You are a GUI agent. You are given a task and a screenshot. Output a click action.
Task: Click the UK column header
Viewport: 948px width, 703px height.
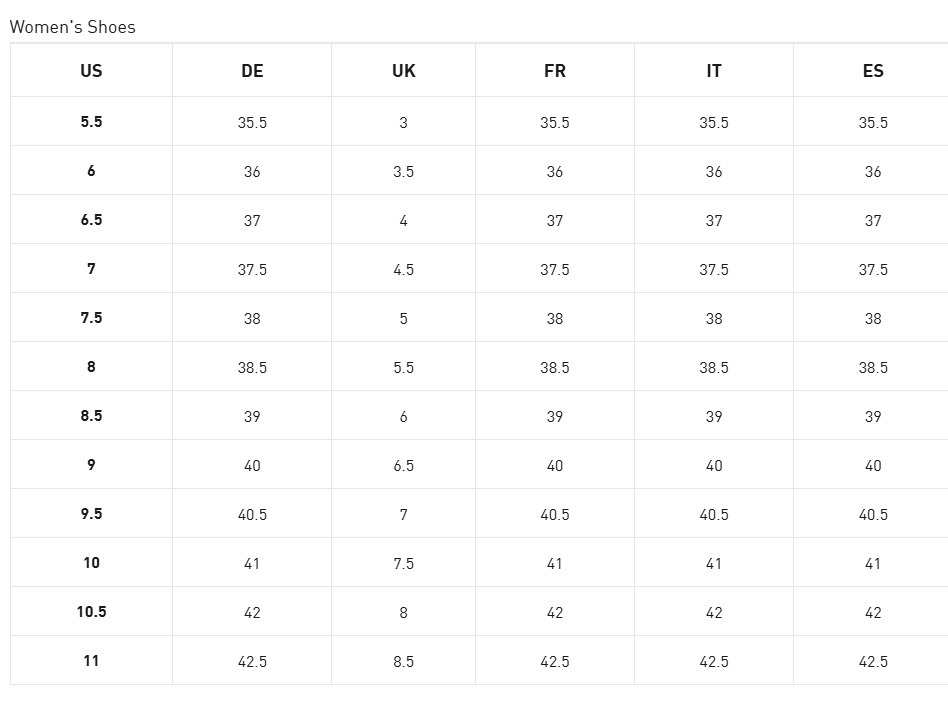[404, 71]
